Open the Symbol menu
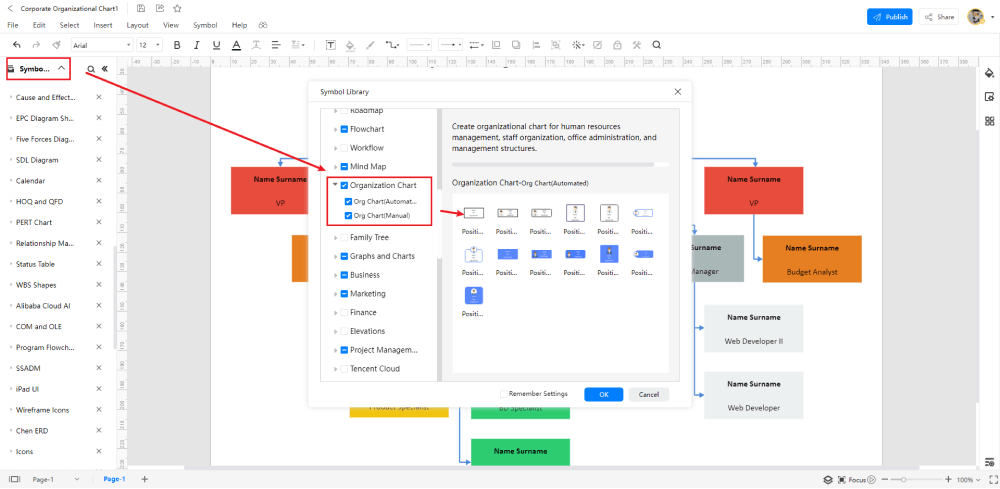 click(205, 26)
